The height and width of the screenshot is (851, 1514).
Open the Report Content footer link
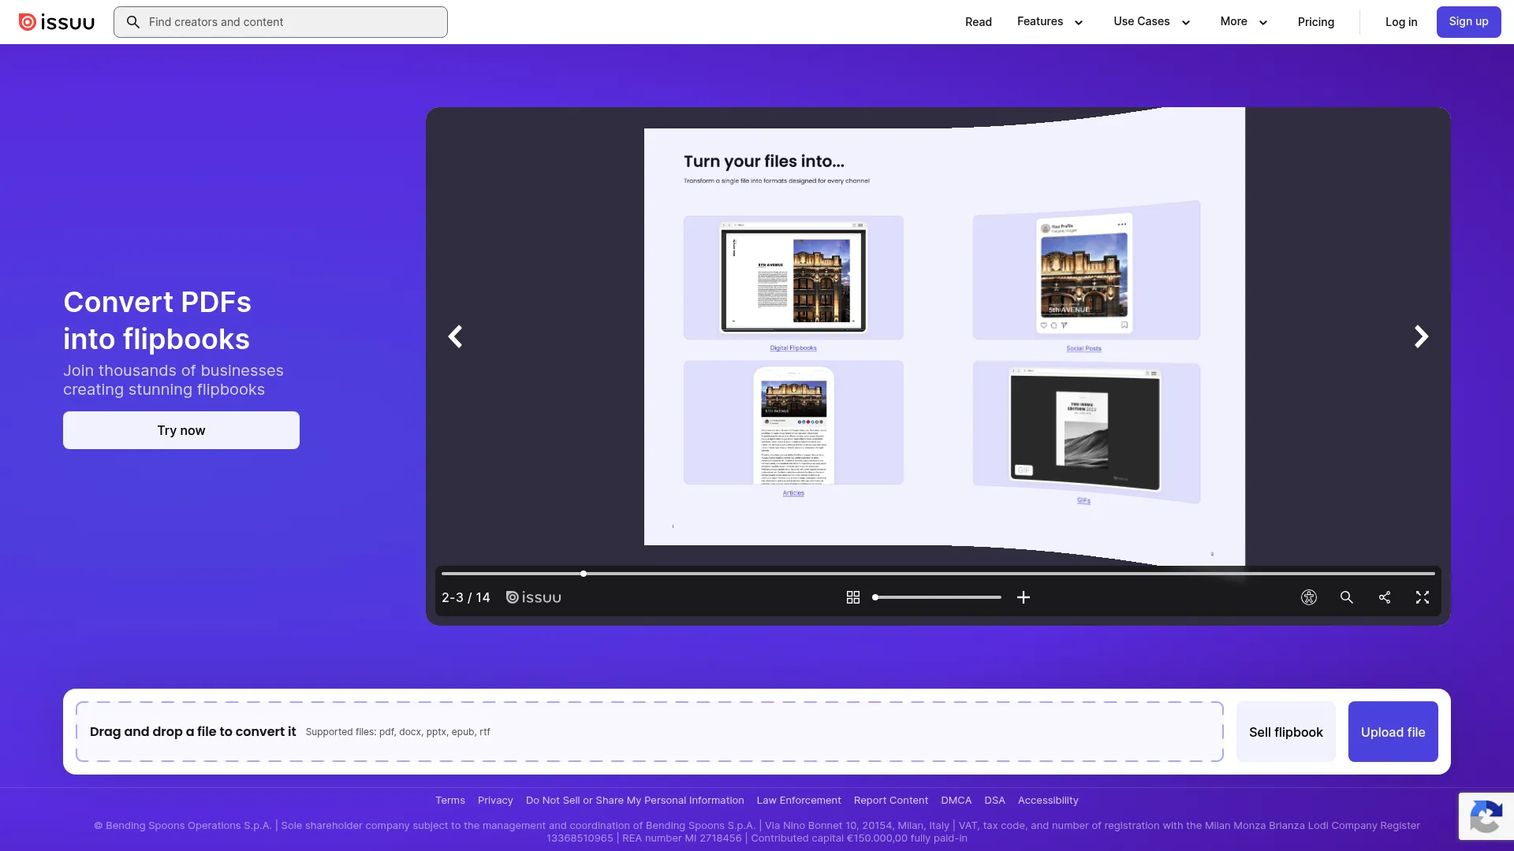tap(891, 800)
